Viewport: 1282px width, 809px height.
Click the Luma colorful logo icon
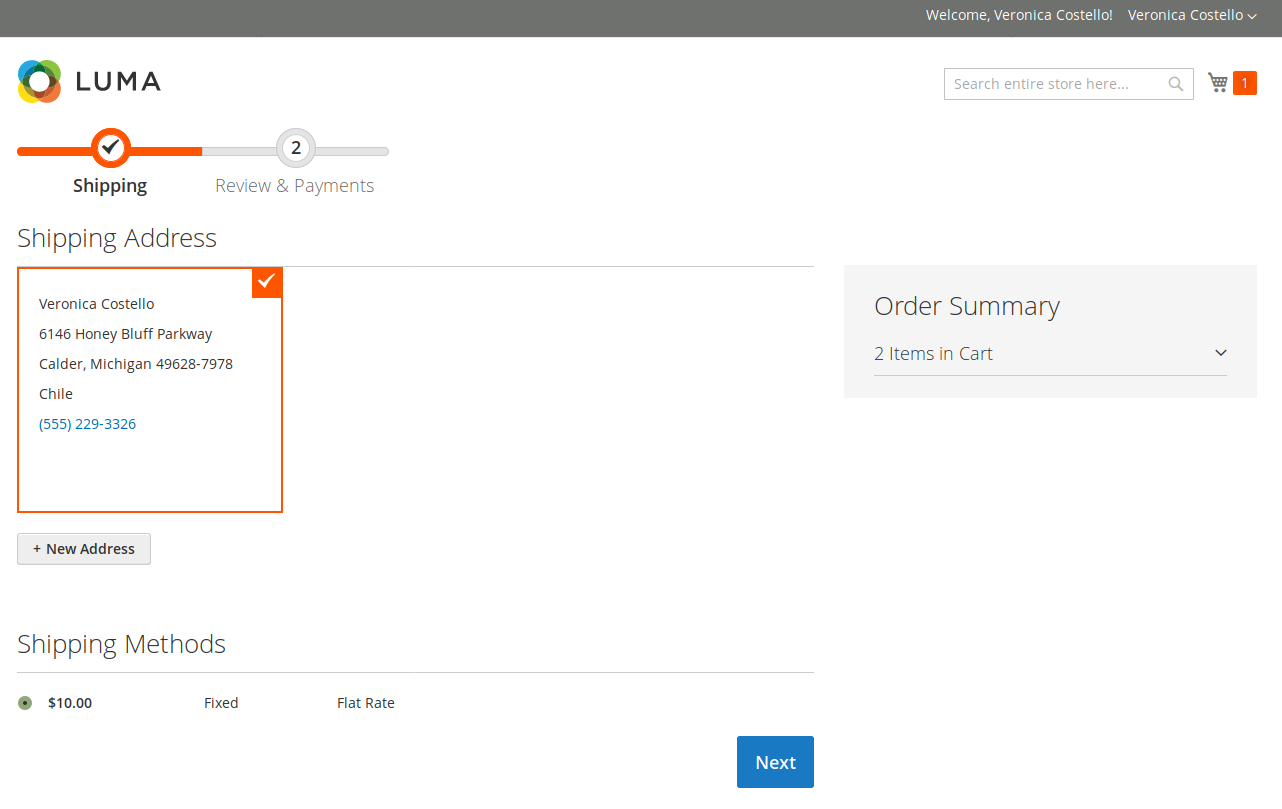(40, 81)
